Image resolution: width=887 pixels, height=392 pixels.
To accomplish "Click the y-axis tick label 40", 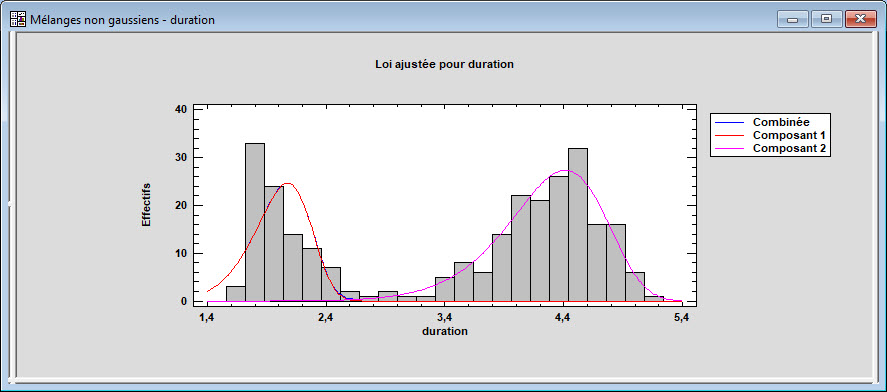I will [180, 110].
